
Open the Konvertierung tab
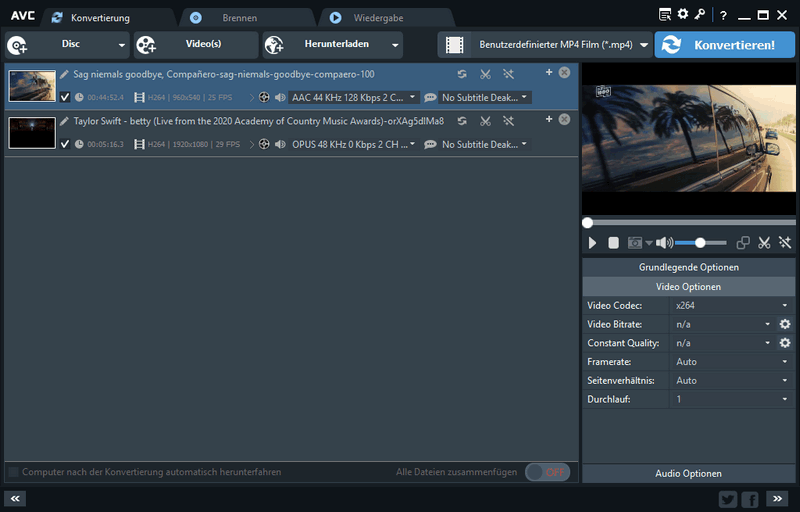[100, 18]
